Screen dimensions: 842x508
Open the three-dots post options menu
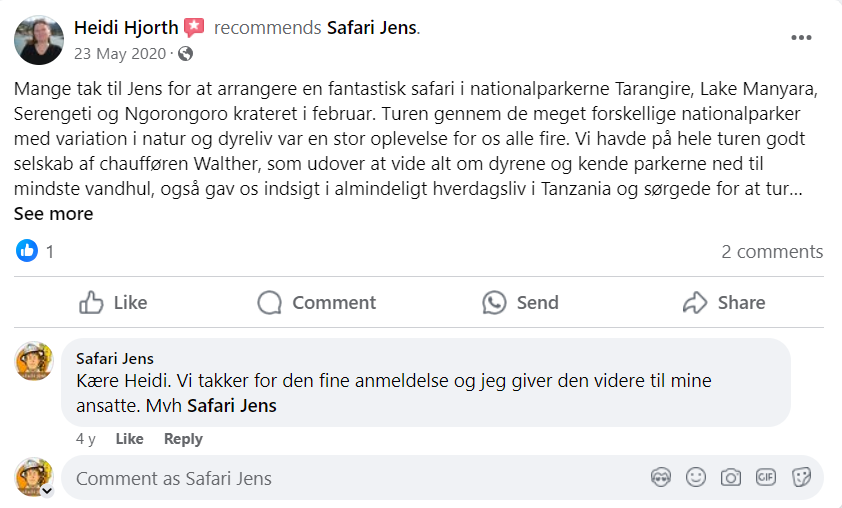[x=801, y=38]
